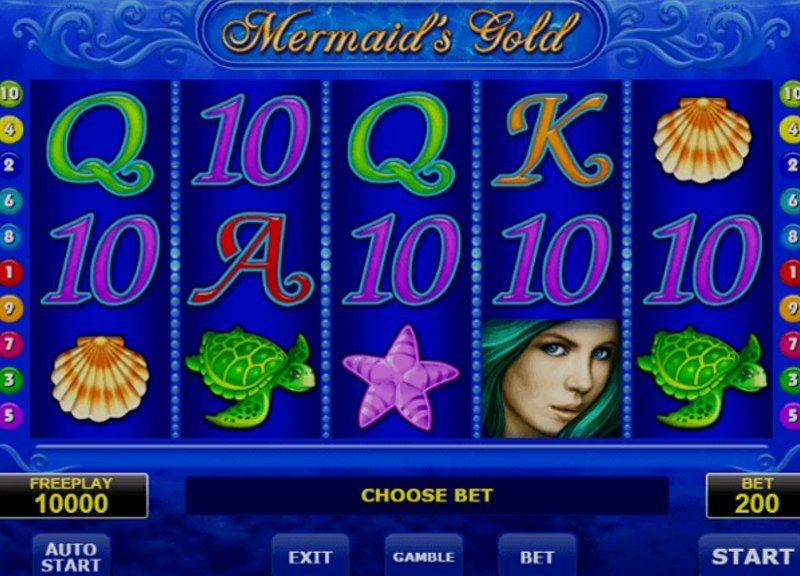Toggle payline 10 marker on left
This screenshot has width=800, height=576.
(10, 93)
